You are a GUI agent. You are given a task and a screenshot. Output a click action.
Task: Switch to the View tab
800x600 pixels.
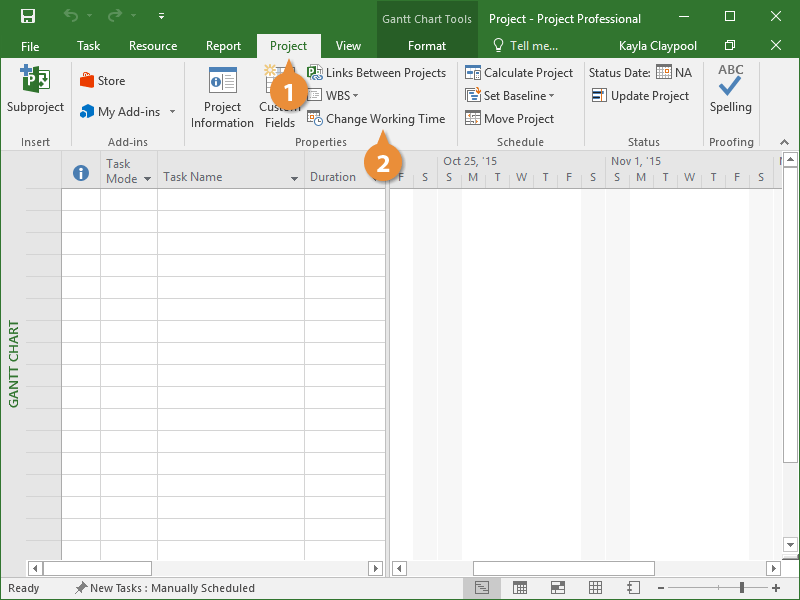point(348,46)
